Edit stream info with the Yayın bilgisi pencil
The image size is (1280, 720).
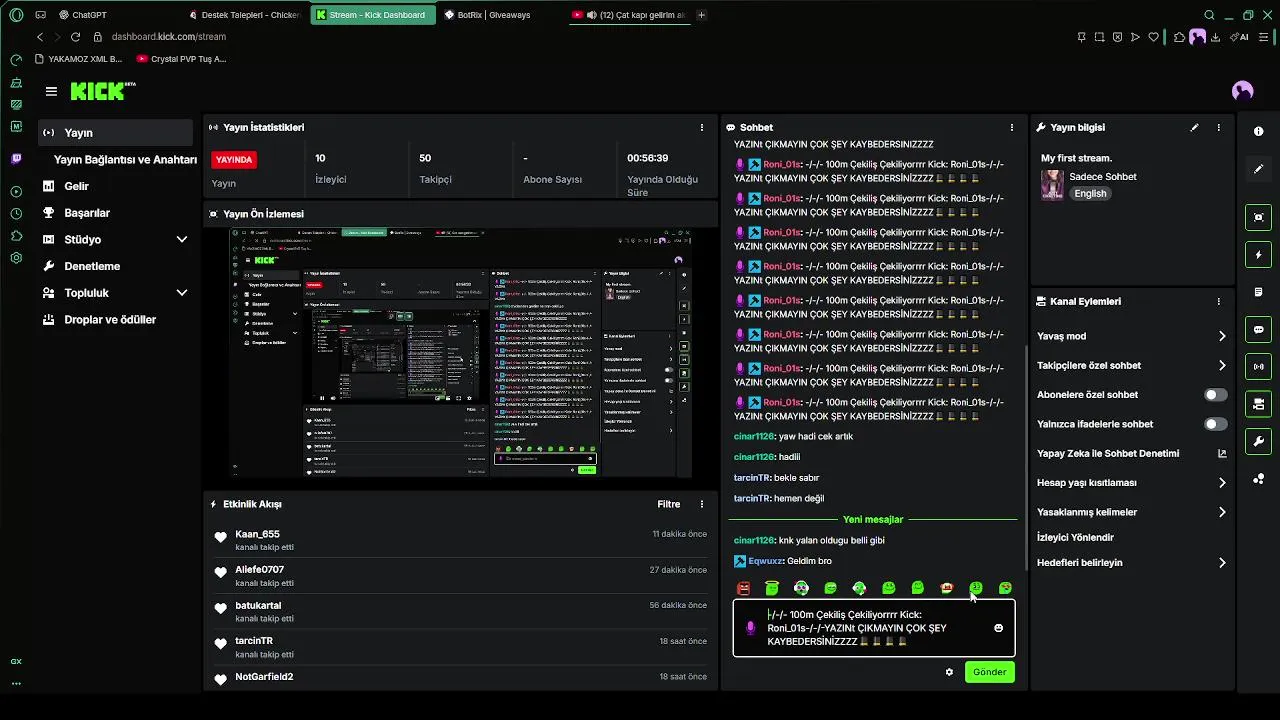(1194, 128)
